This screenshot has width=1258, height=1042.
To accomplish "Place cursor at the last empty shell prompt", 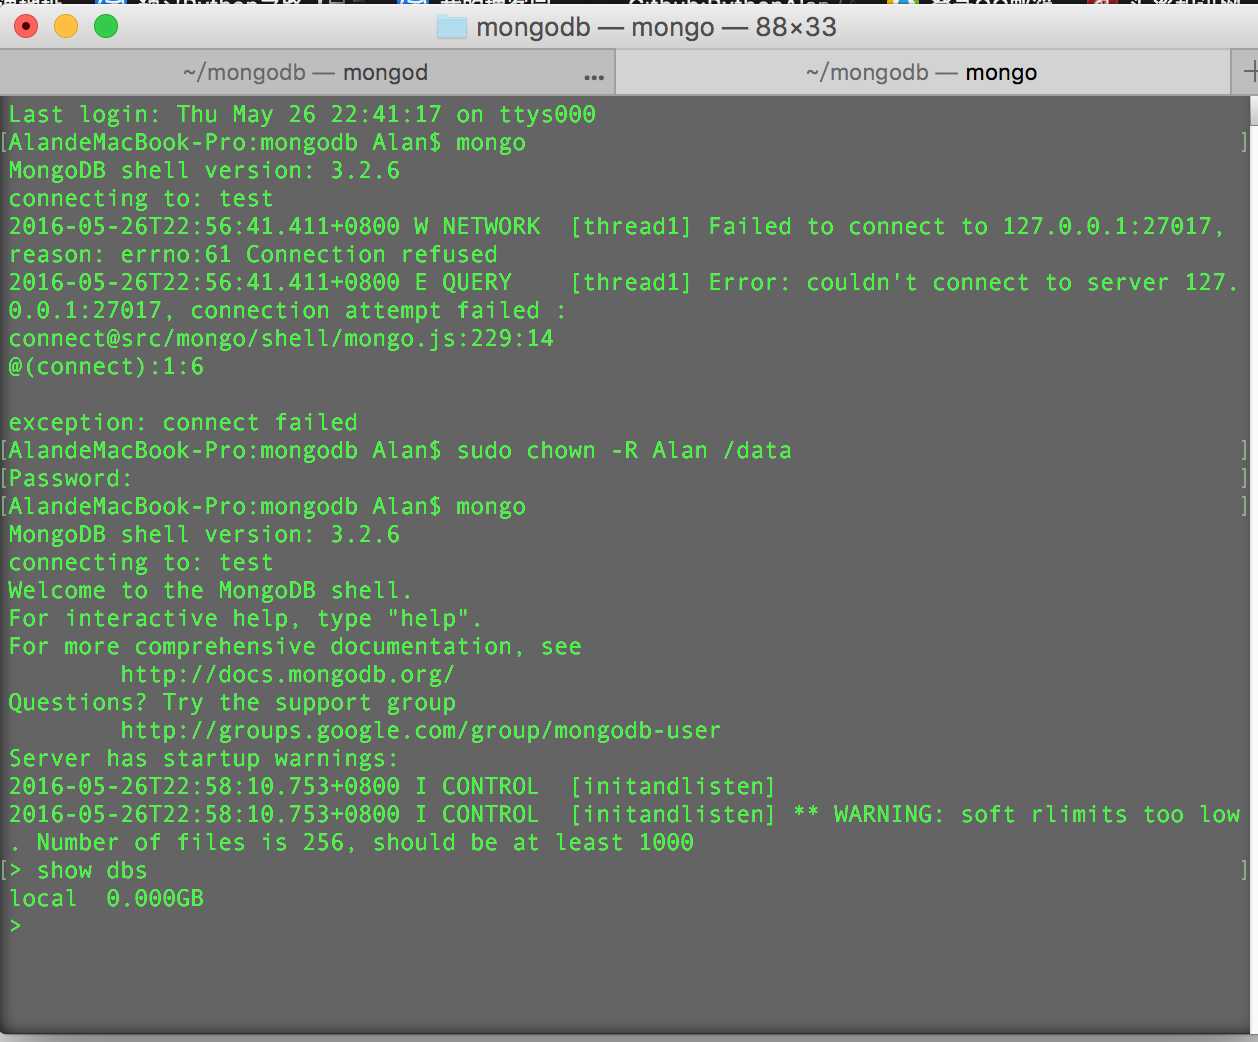I will point(16,927).
